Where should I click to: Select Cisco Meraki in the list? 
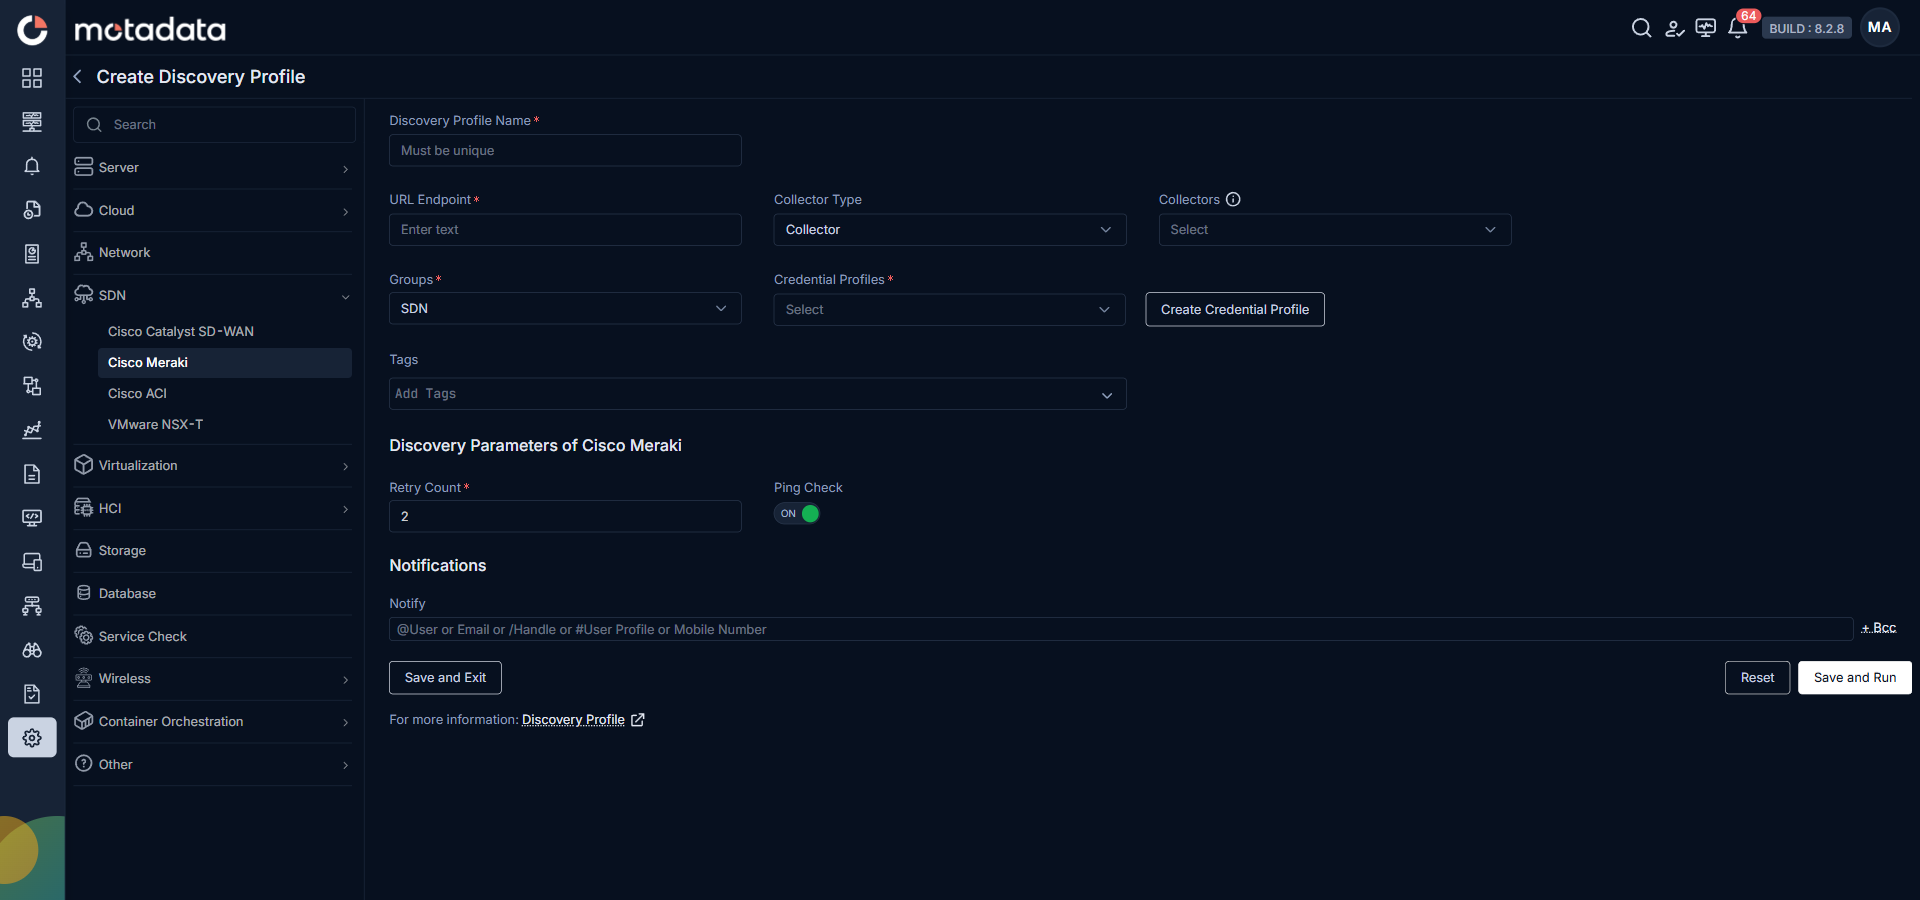click(x=225, y=363)
